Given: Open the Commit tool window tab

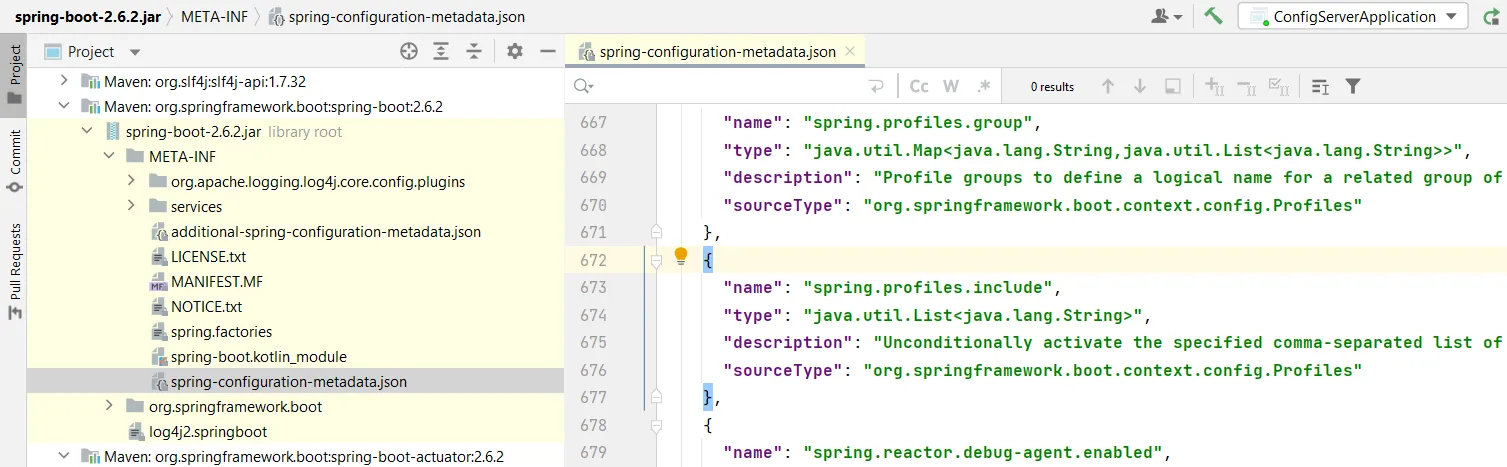Looking at the screenshot, I should pos(15,160).
